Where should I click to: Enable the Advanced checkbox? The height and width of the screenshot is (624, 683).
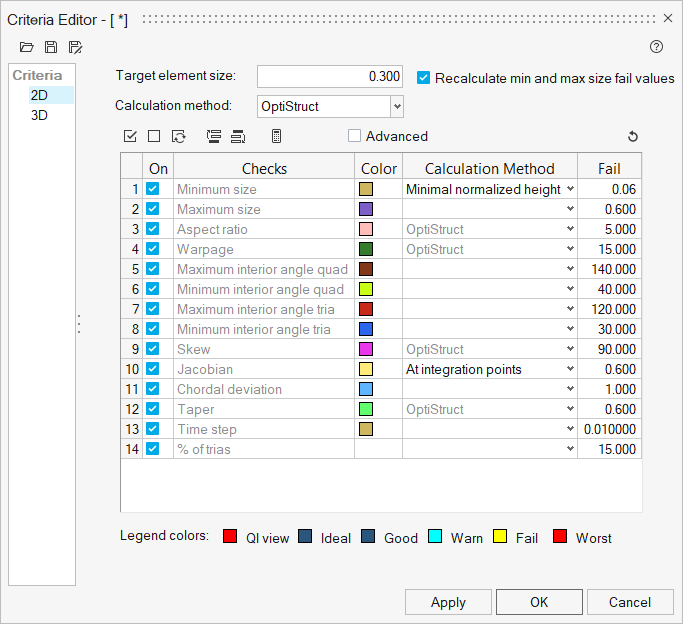(355, 136)
